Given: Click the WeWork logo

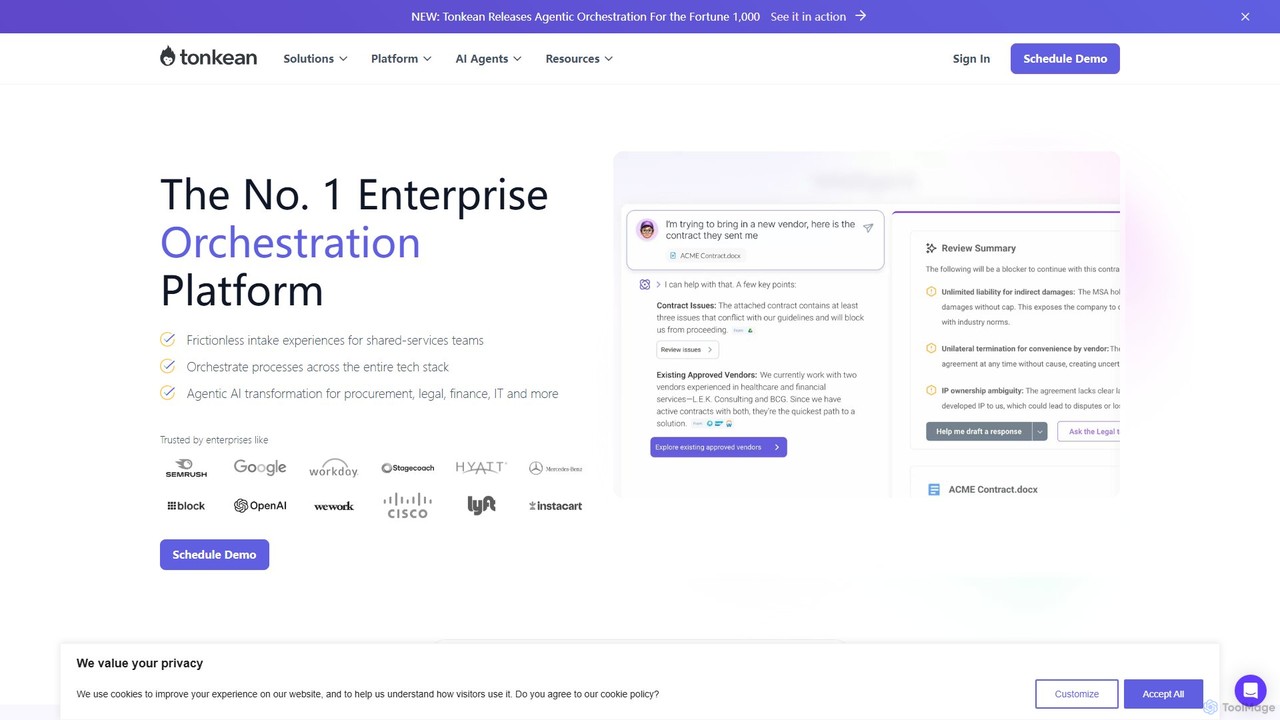Looking at the screenshot, I should pyautogui.click(x=334, y=506).
